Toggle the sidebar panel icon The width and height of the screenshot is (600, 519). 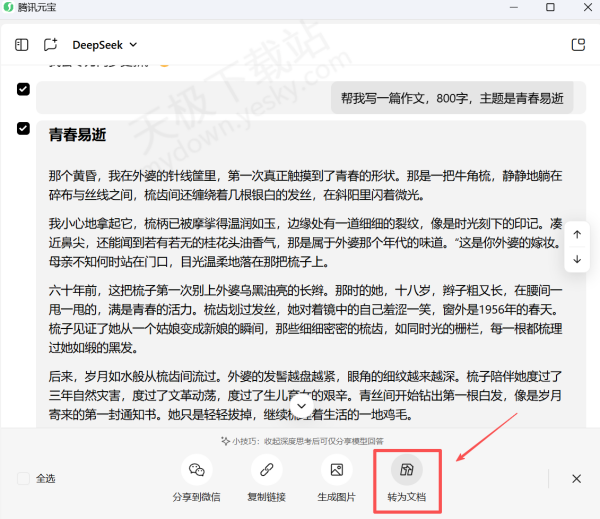click(x=21, y=45)
